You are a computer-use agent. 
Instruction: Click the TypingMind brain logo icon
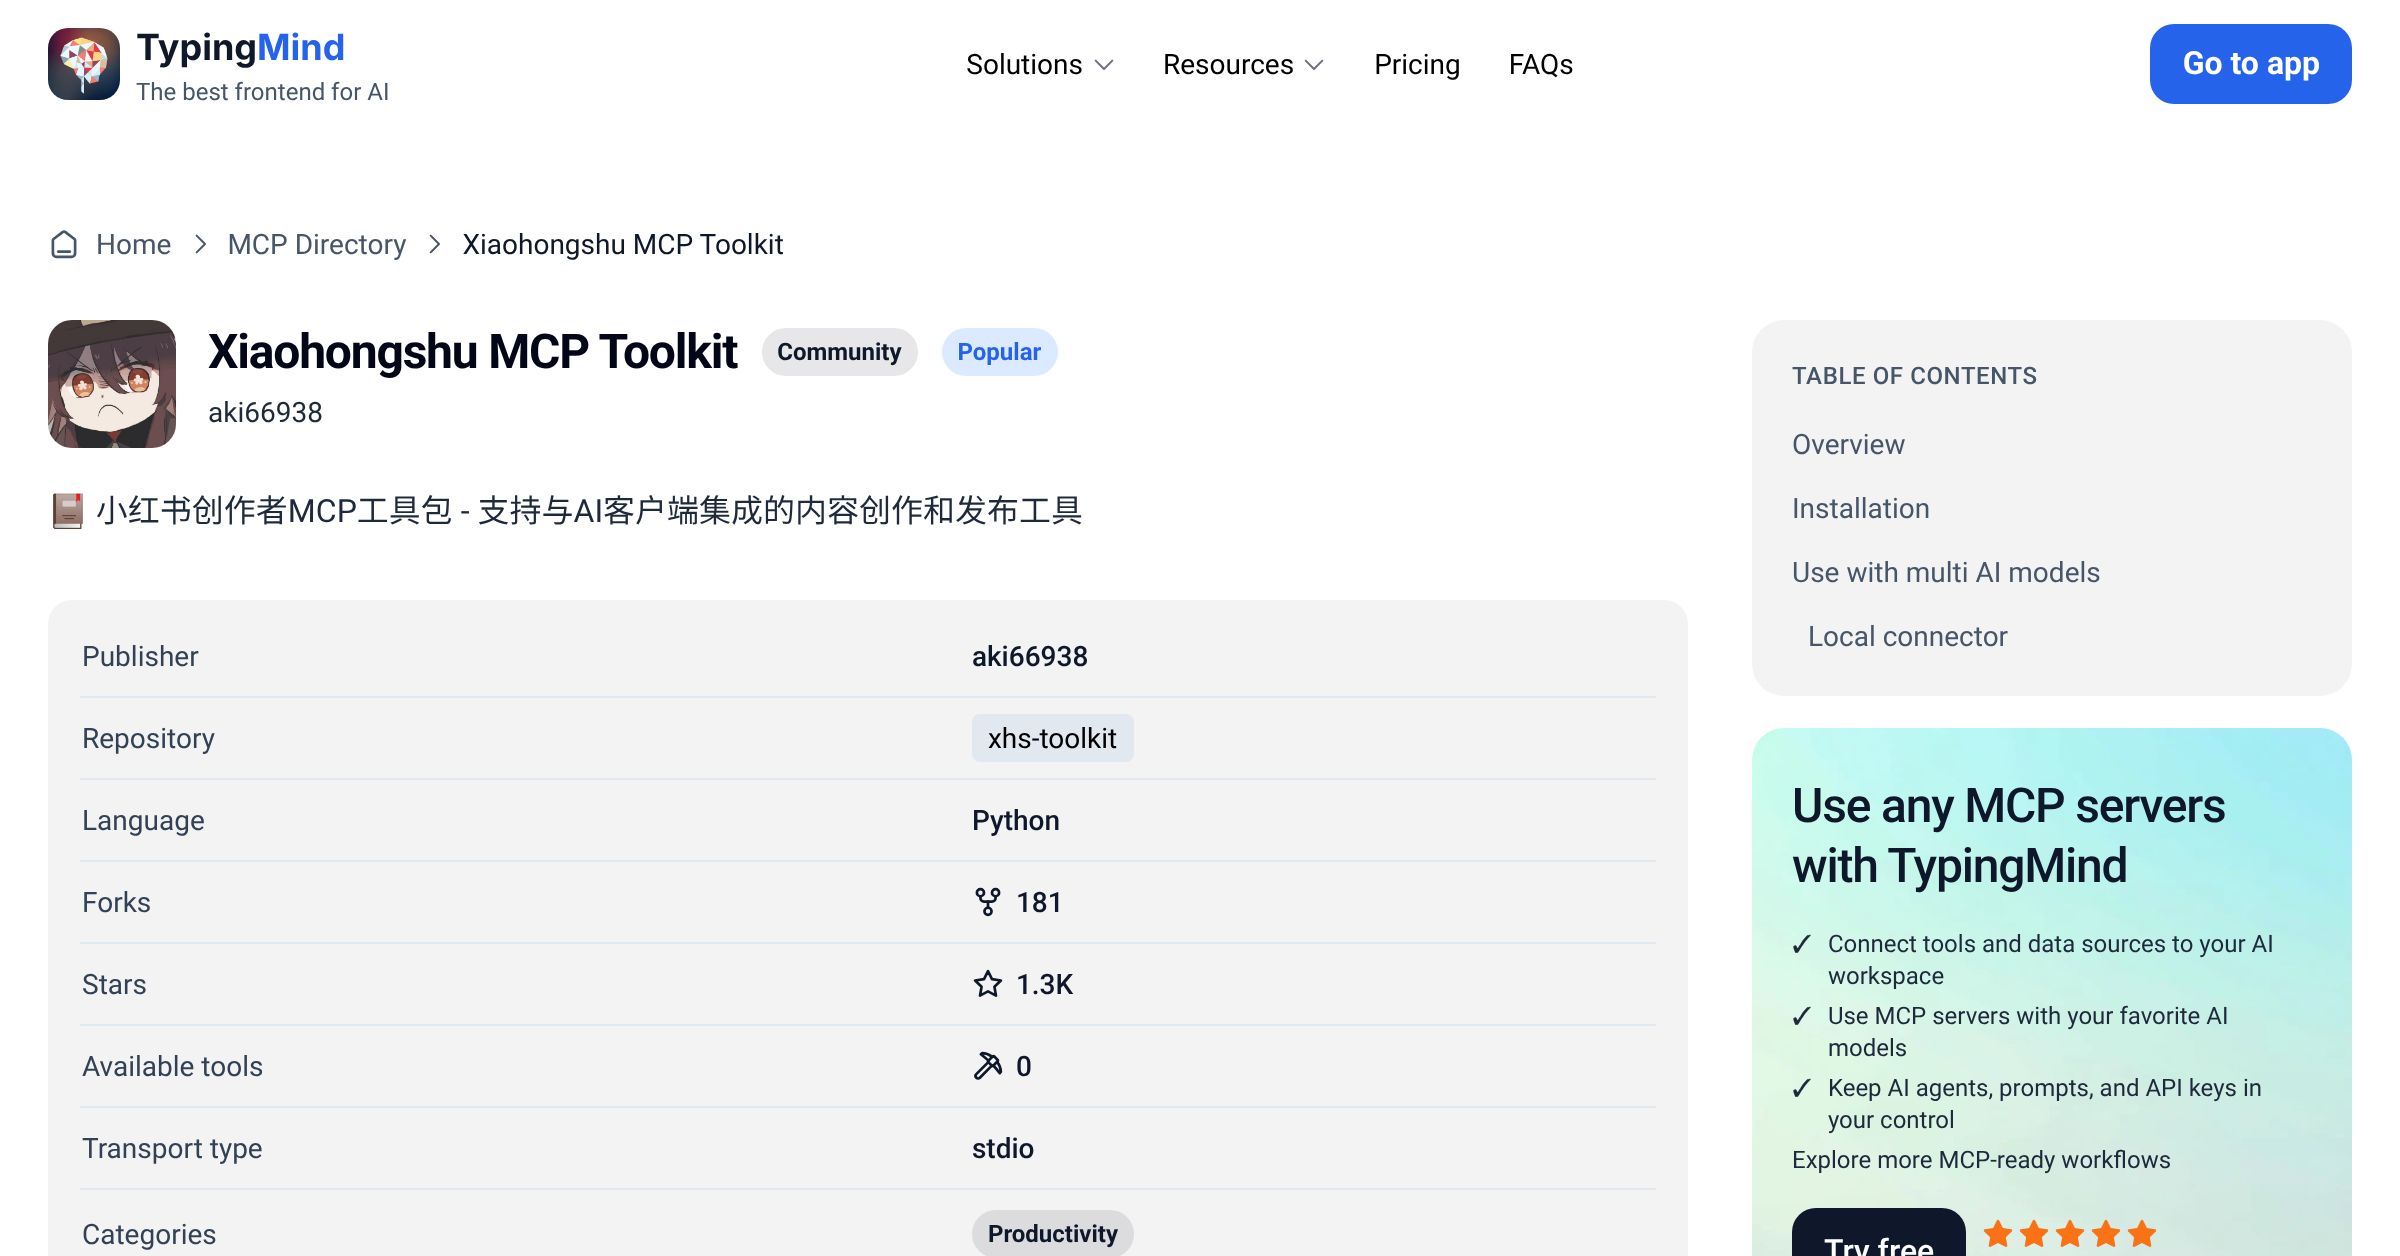point(84,64)
